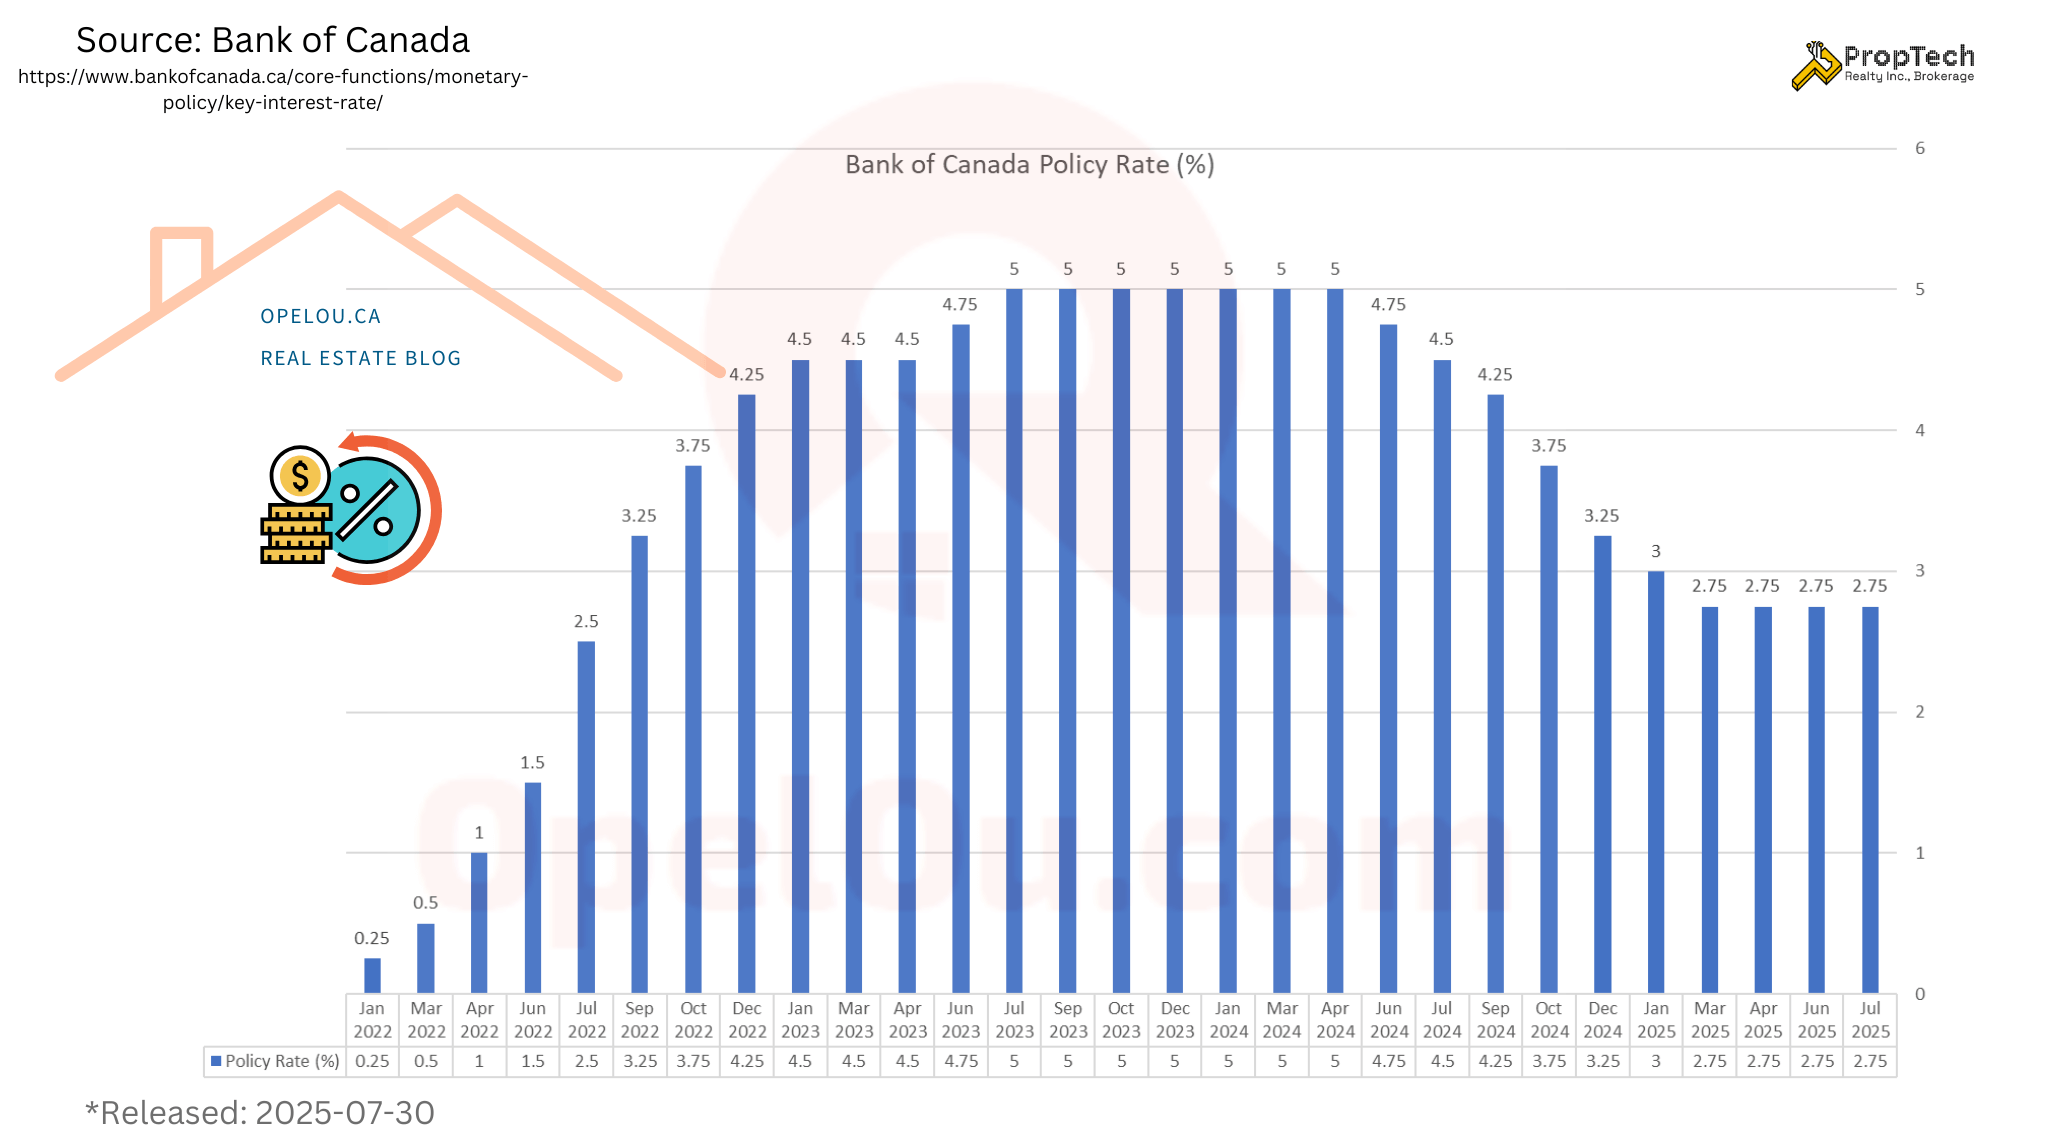Click the Released 2025-07-30 note
This screenshot has height=1146, width=2048.
(260, 1112)
